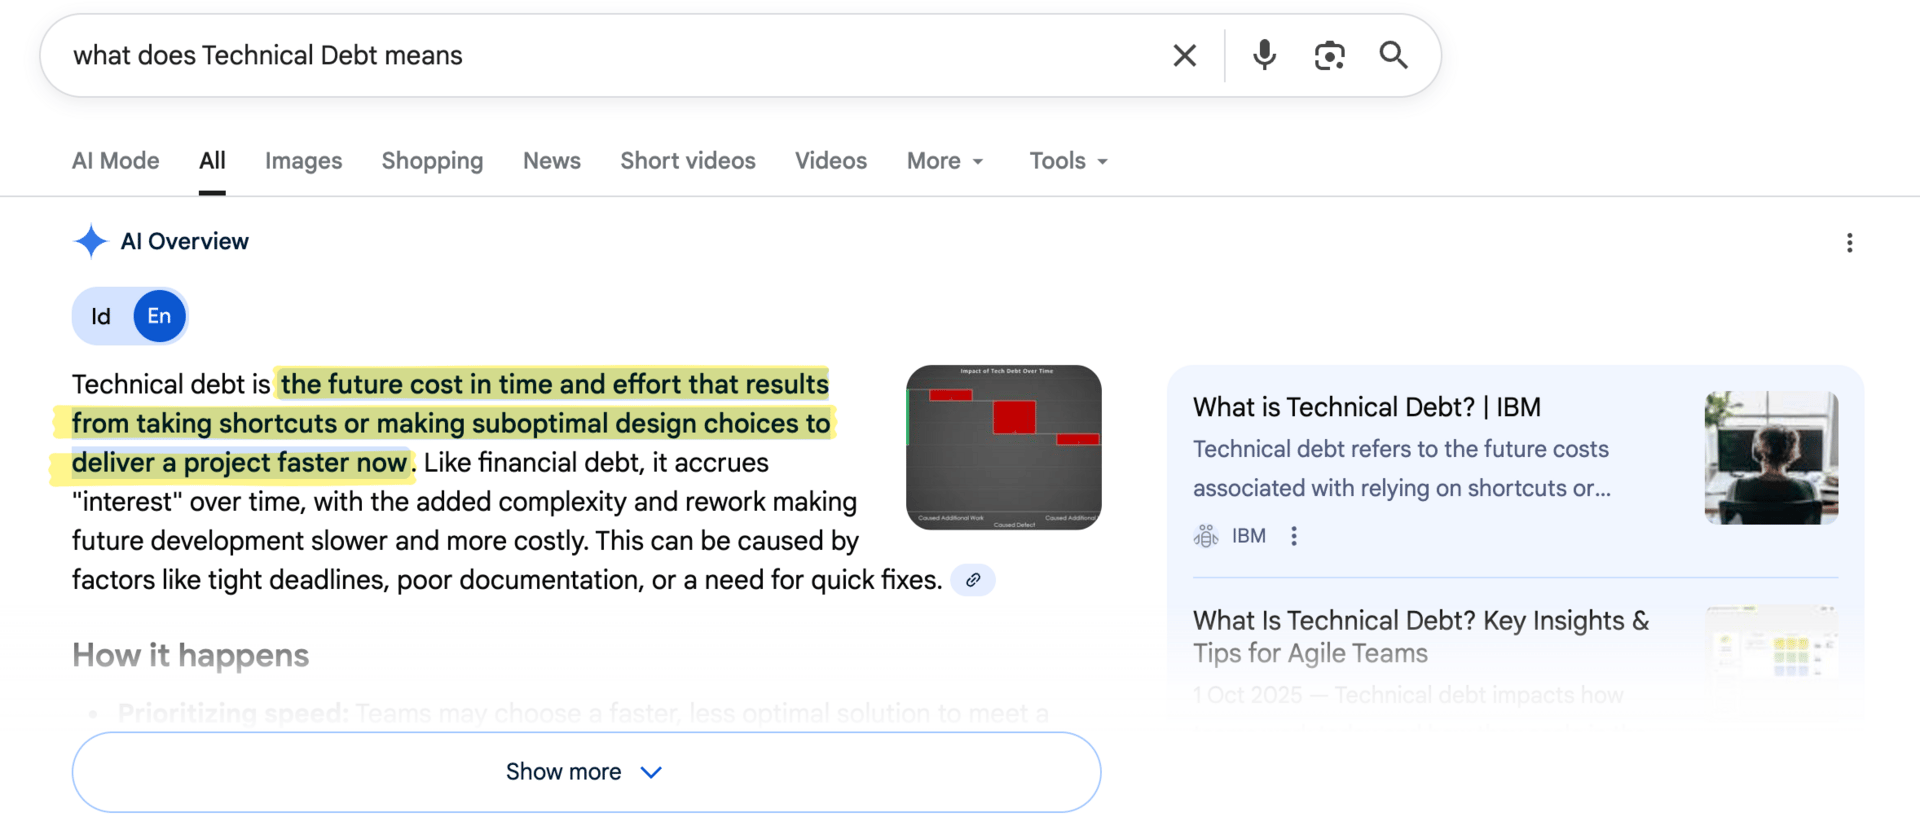Open the IBM source three-dot menu
Screen dimensions: 1920x826
point(1294,536)
